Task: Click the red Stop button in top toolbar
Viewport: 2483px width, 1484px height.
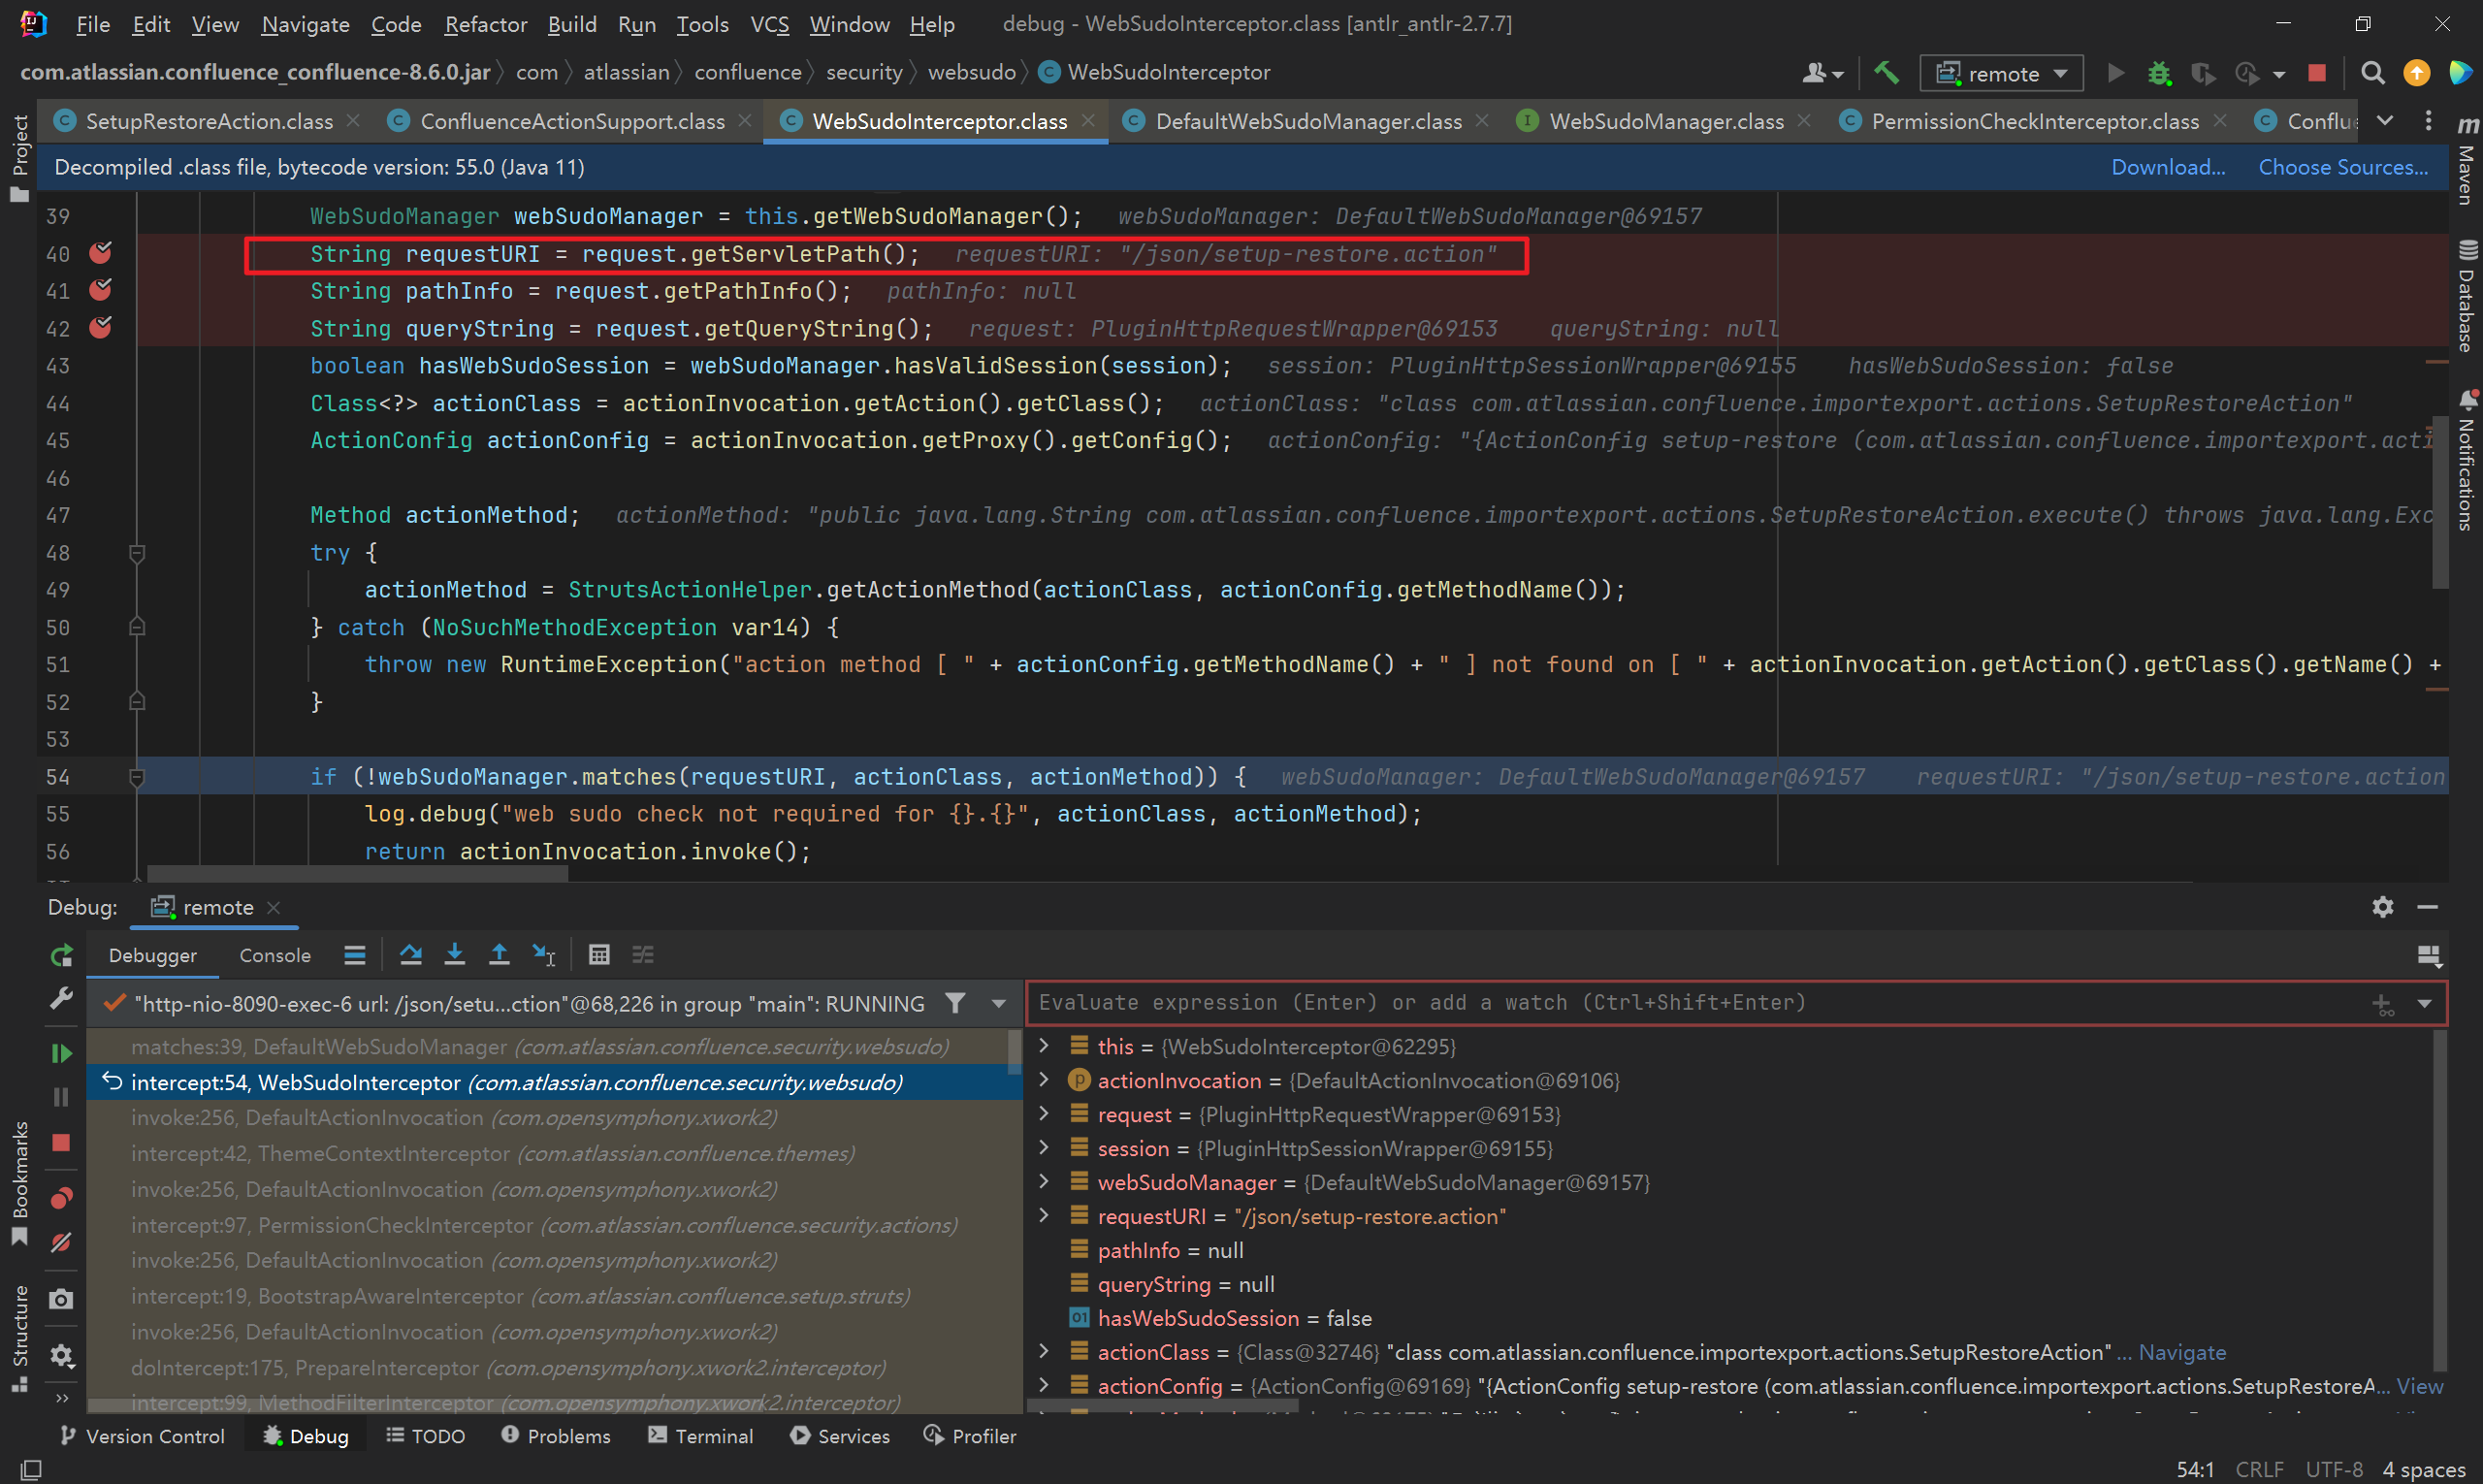Action: (x=2316, y=73)
